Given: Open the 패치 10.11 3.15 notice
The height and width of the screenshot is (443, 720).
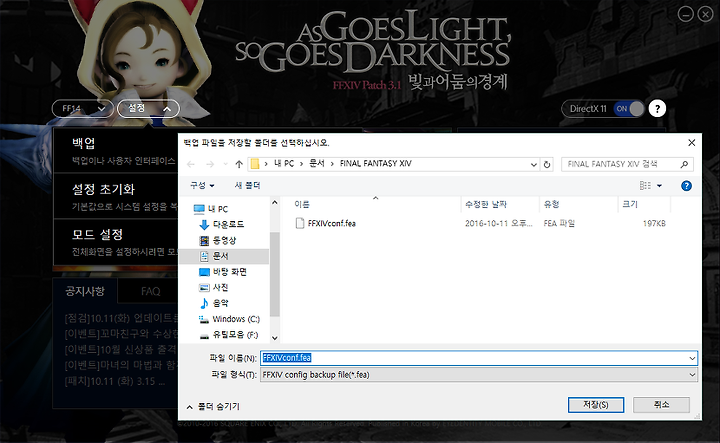Looking at the screenshot, I should coord(115,381).
